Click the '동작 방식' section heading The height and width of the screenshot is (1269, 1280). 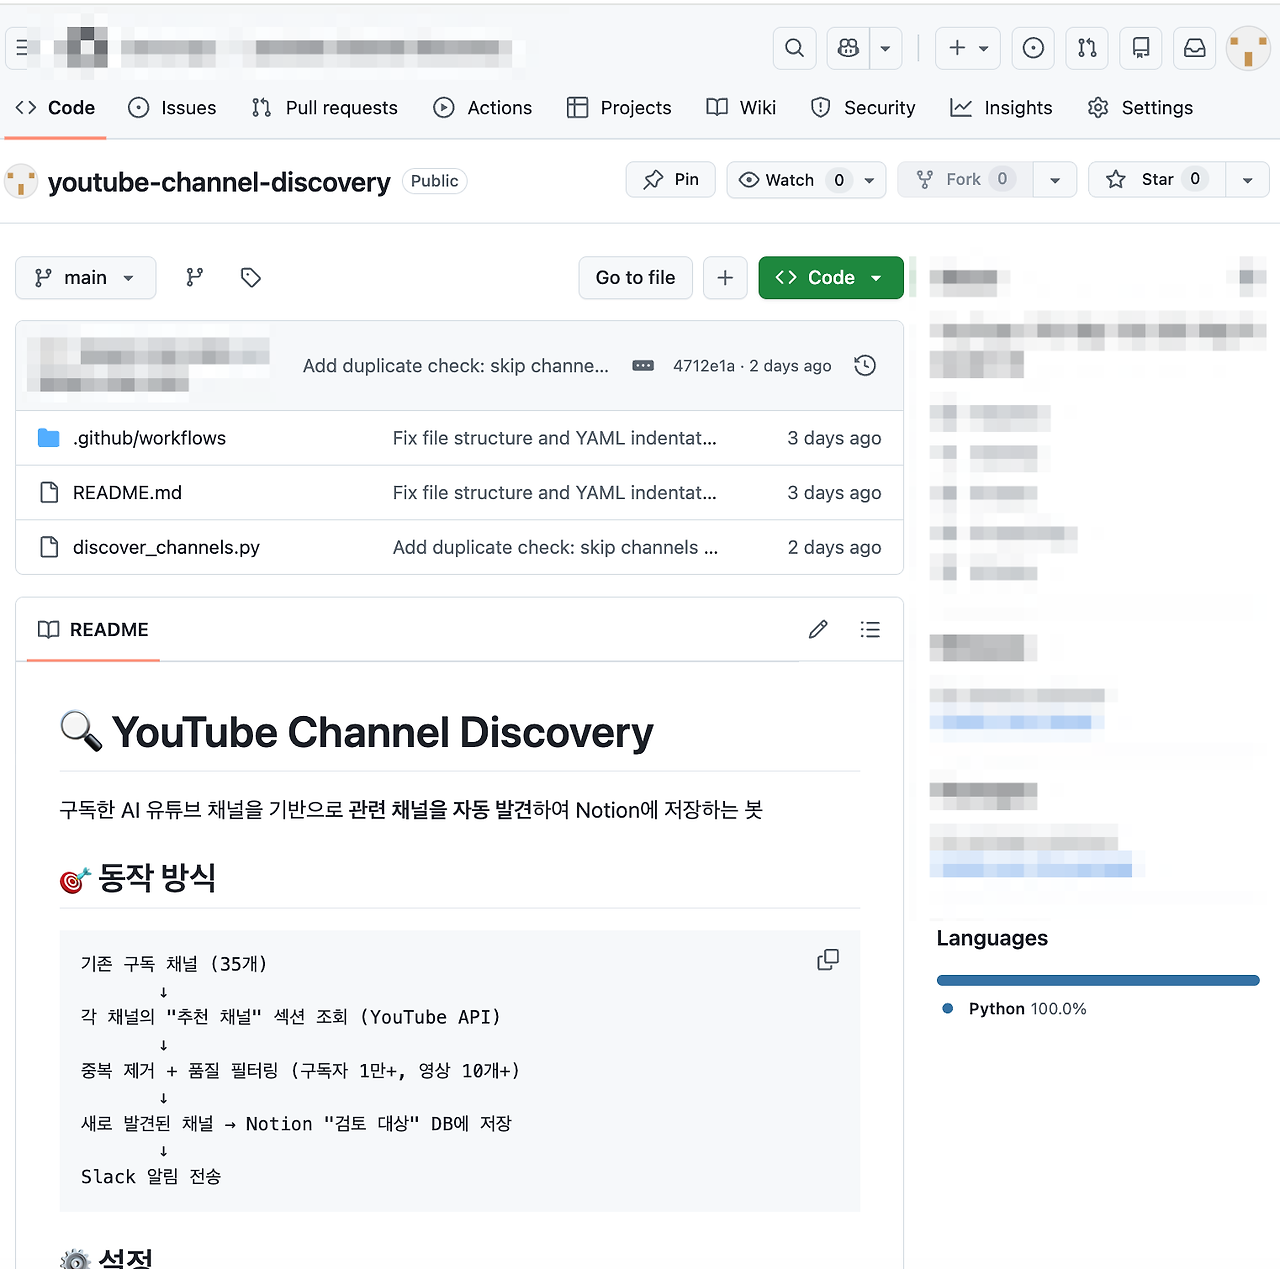pos(138,878)
